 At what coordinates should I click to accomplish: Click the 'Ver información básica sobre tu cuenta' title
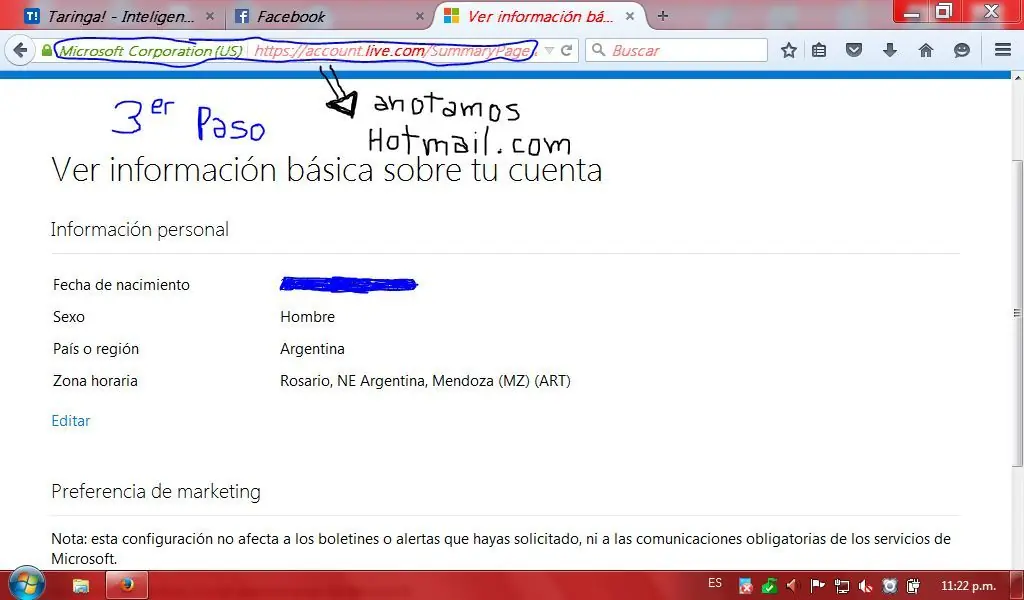[327, 170]
